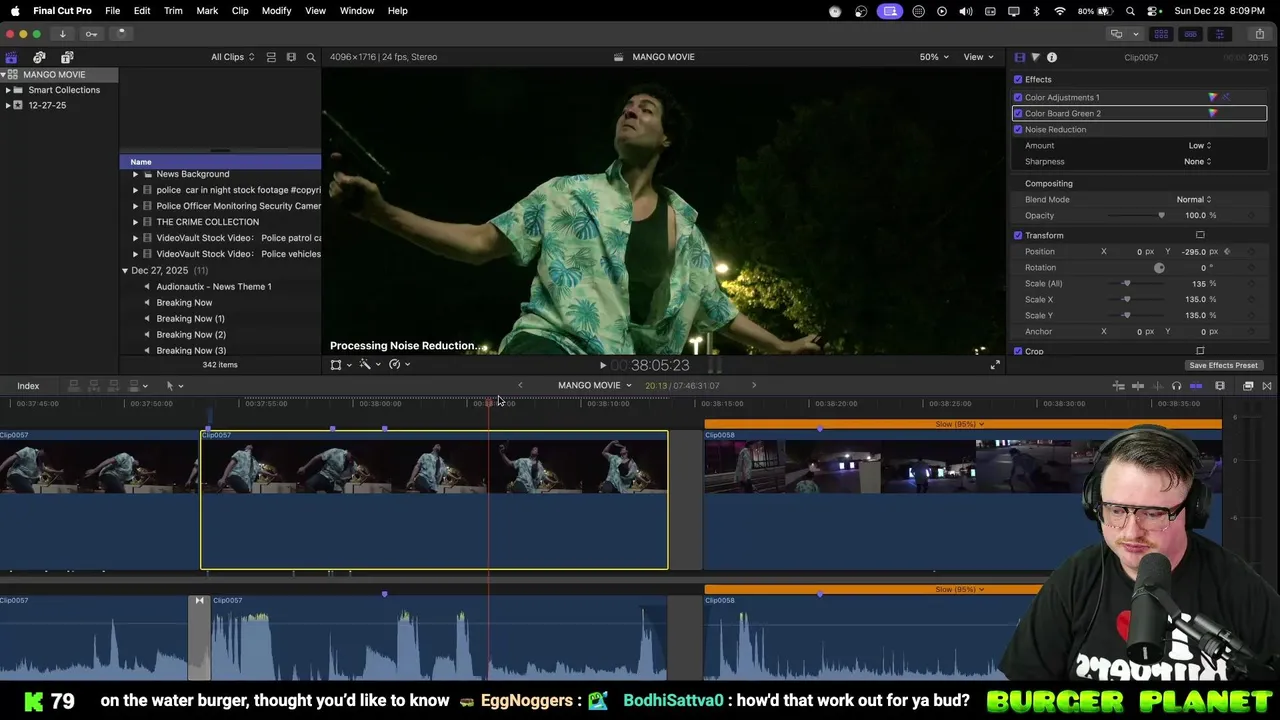
Task: Click the Position Y value field
Action: [1195, 252]
